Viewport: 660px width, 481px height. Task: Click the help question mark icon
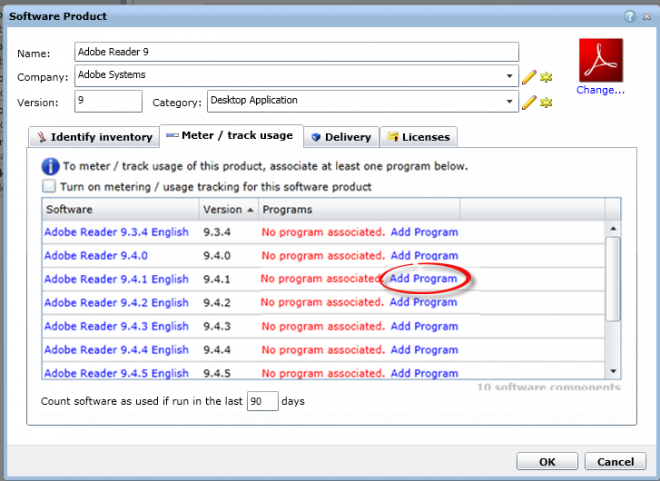(x=630, y=16)
